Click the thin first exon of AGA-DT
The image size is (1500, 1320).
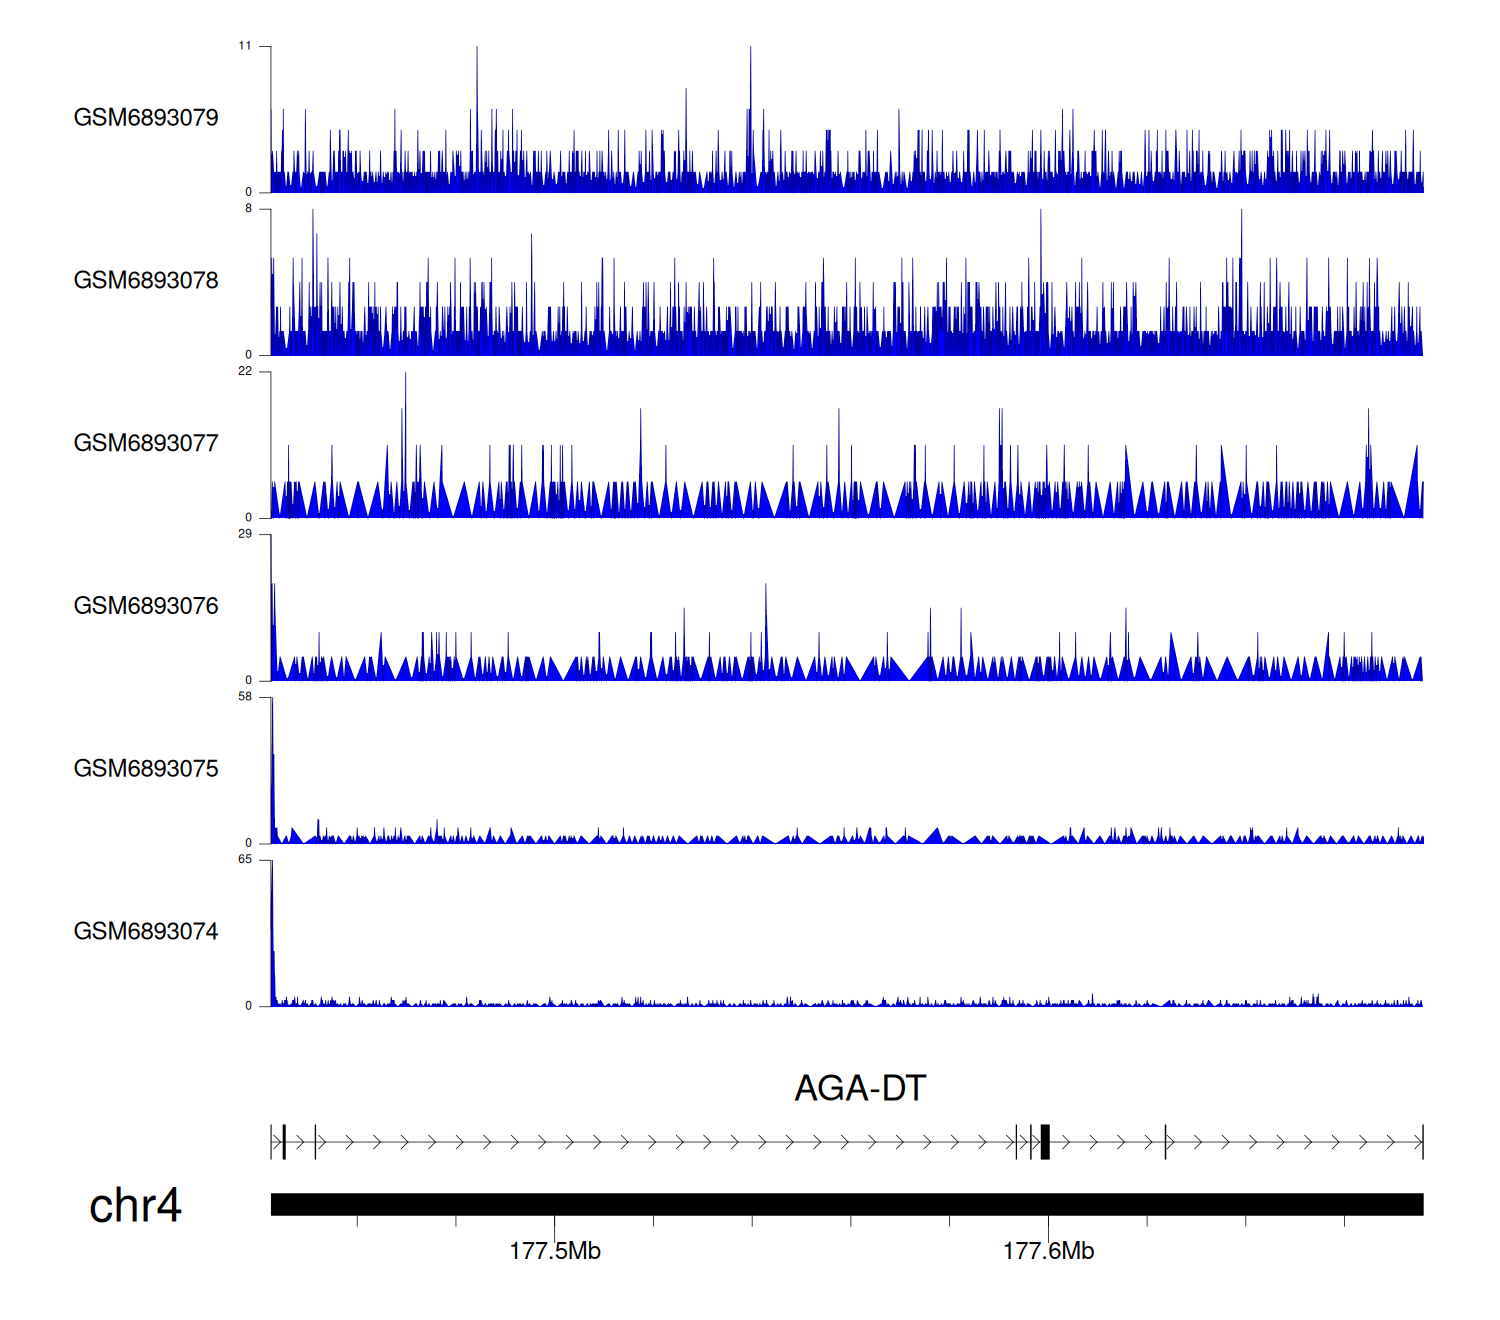285,1141
